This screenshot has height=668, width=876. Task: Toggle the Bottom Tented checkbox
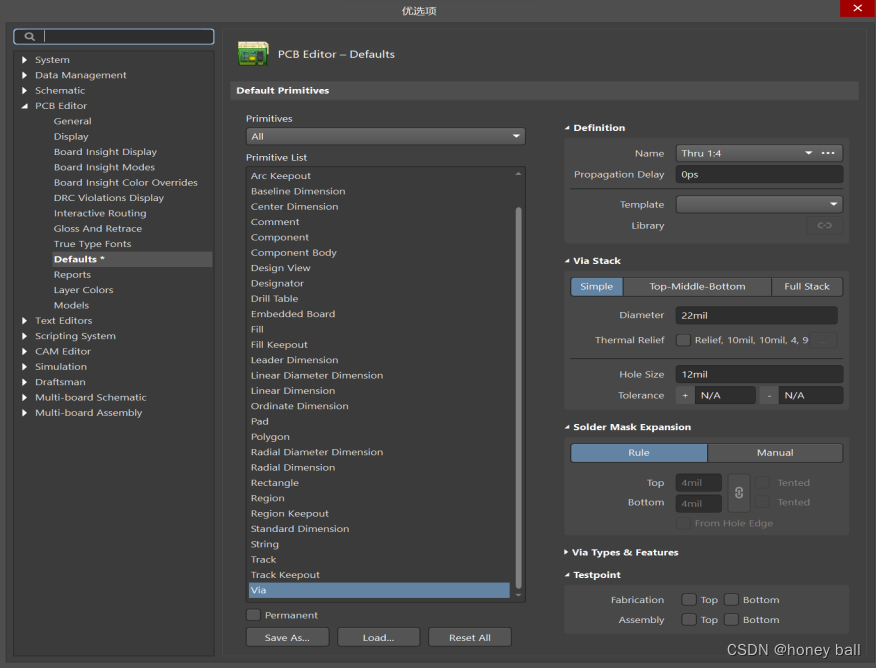coord(762,502)
